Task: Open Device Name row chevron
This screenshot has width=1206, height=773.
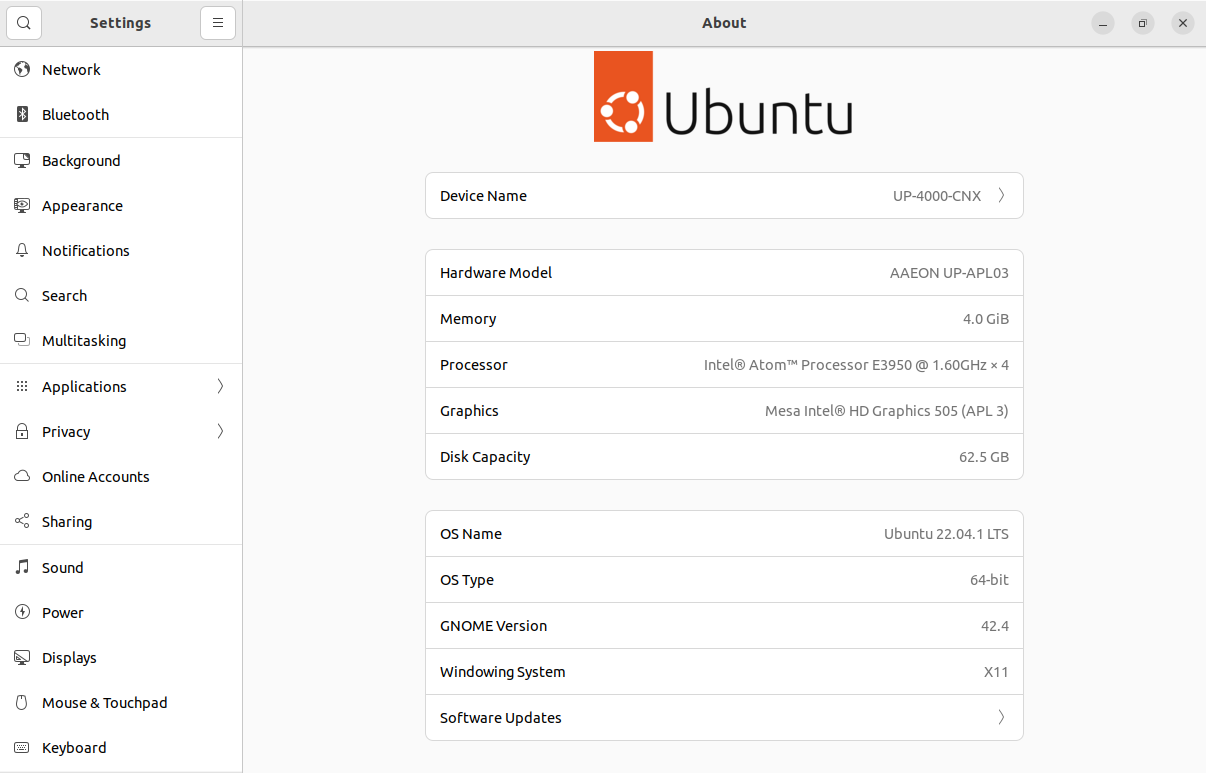Action: click(x=1001, y=196)
